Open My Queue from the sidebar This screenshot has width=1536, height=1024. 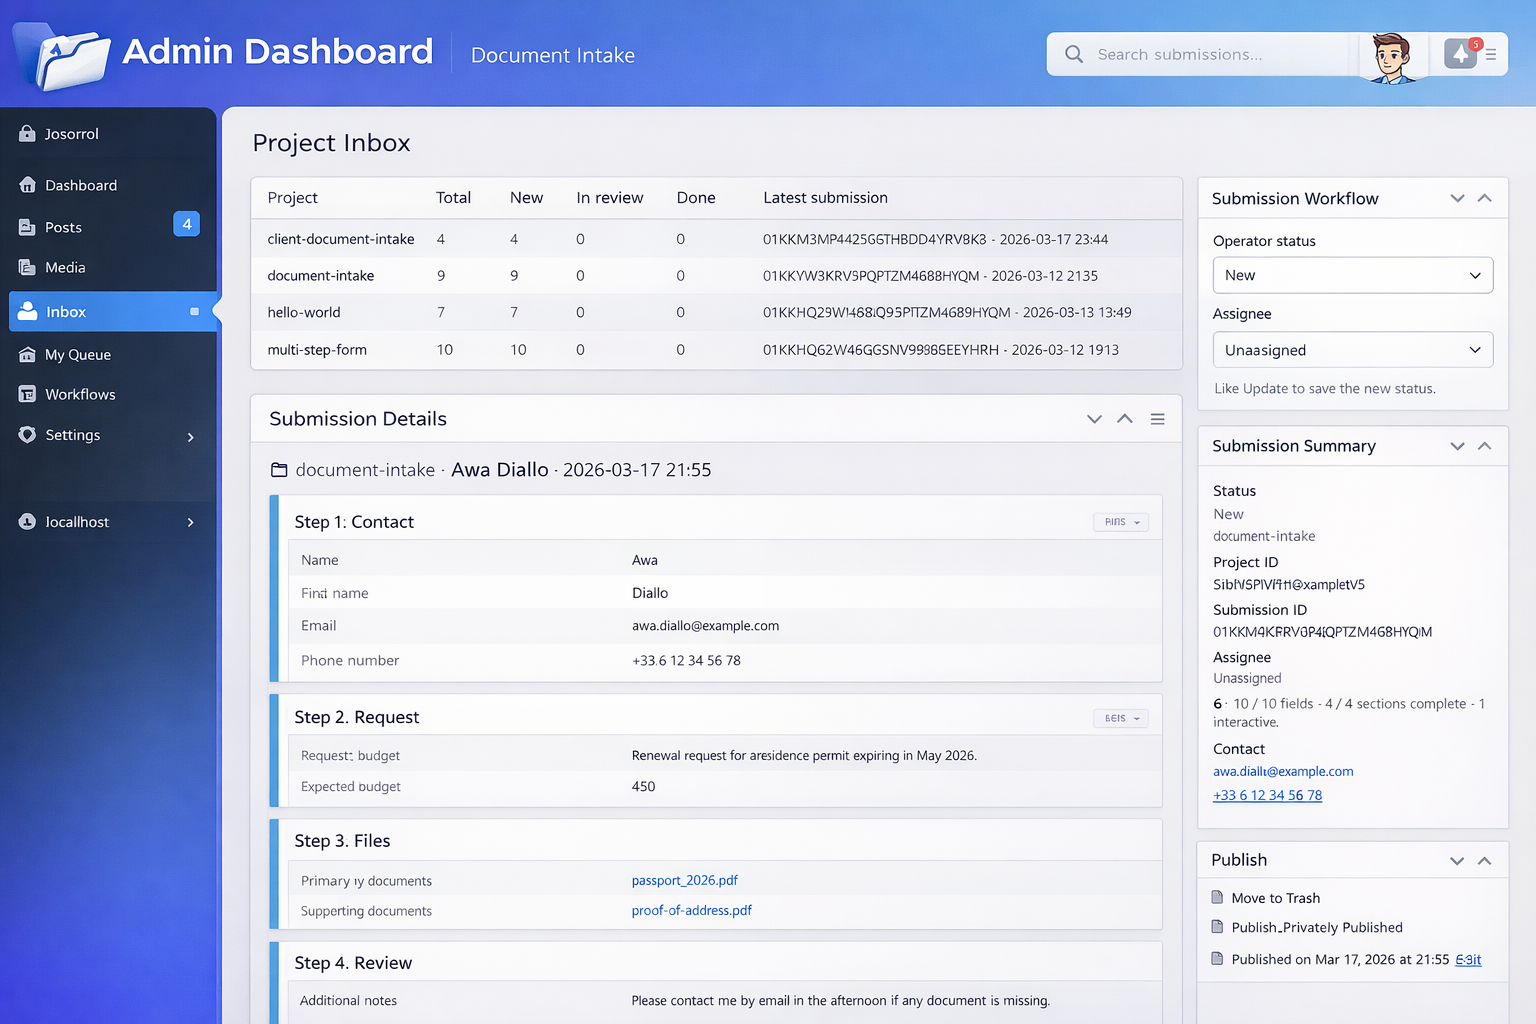[x=29, y=354]
